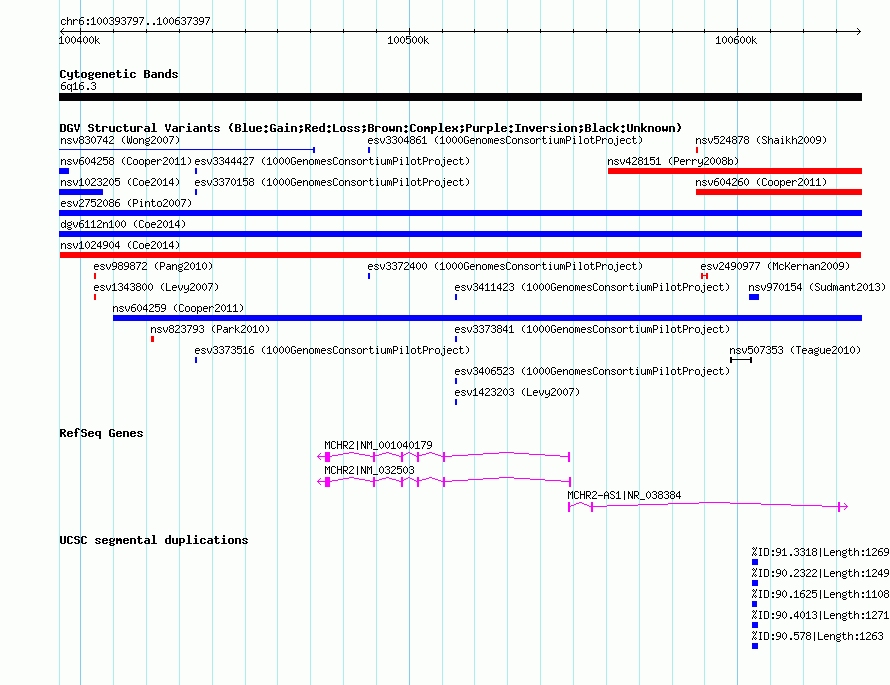Click the RefSeq Genes track title
890x685 pixels.
(101, 433)
